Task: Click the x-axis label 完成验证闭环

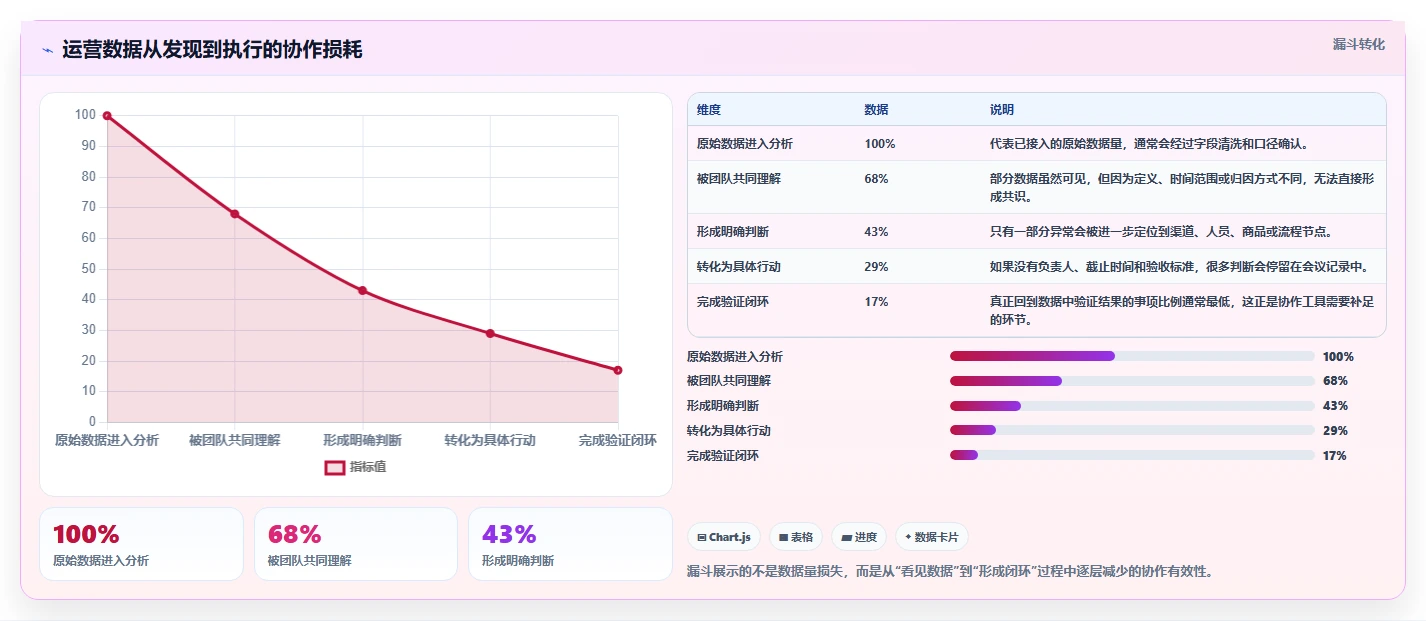Action: pyautogui.click(x=618, y=441)
